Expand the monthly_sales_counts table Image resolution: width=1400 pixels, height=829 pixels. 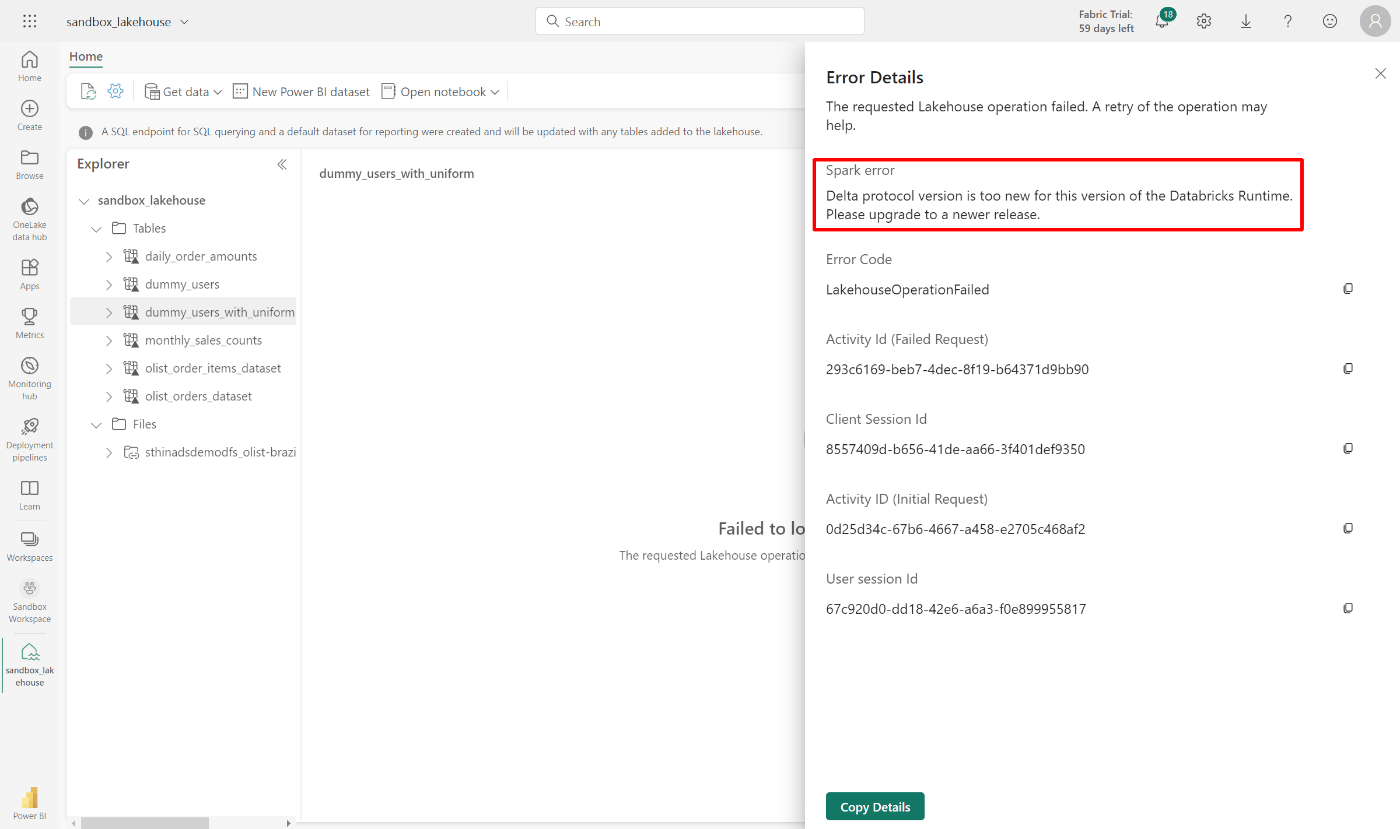point(109,341)
